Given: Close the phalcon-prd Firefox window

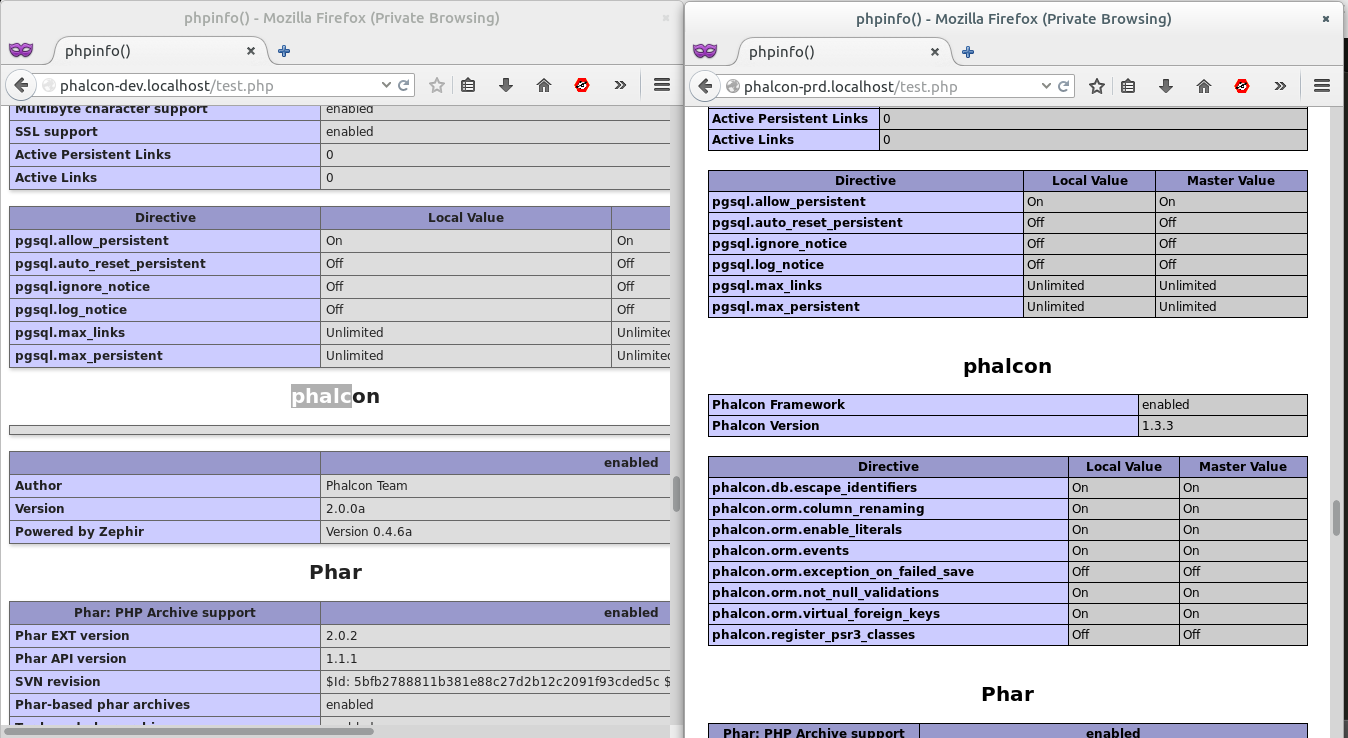Looking at the screenshot, I should tap(1326, 18).
